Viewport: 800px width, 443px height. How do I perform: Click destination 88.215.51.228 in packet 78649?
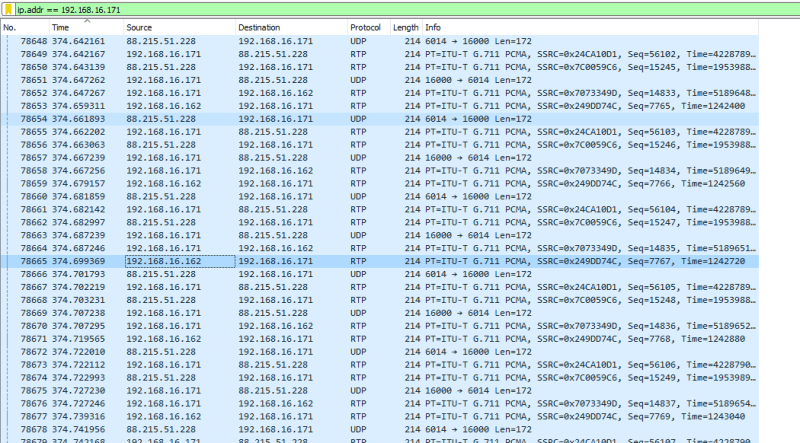pyautogui.click(x=273, y=54)
